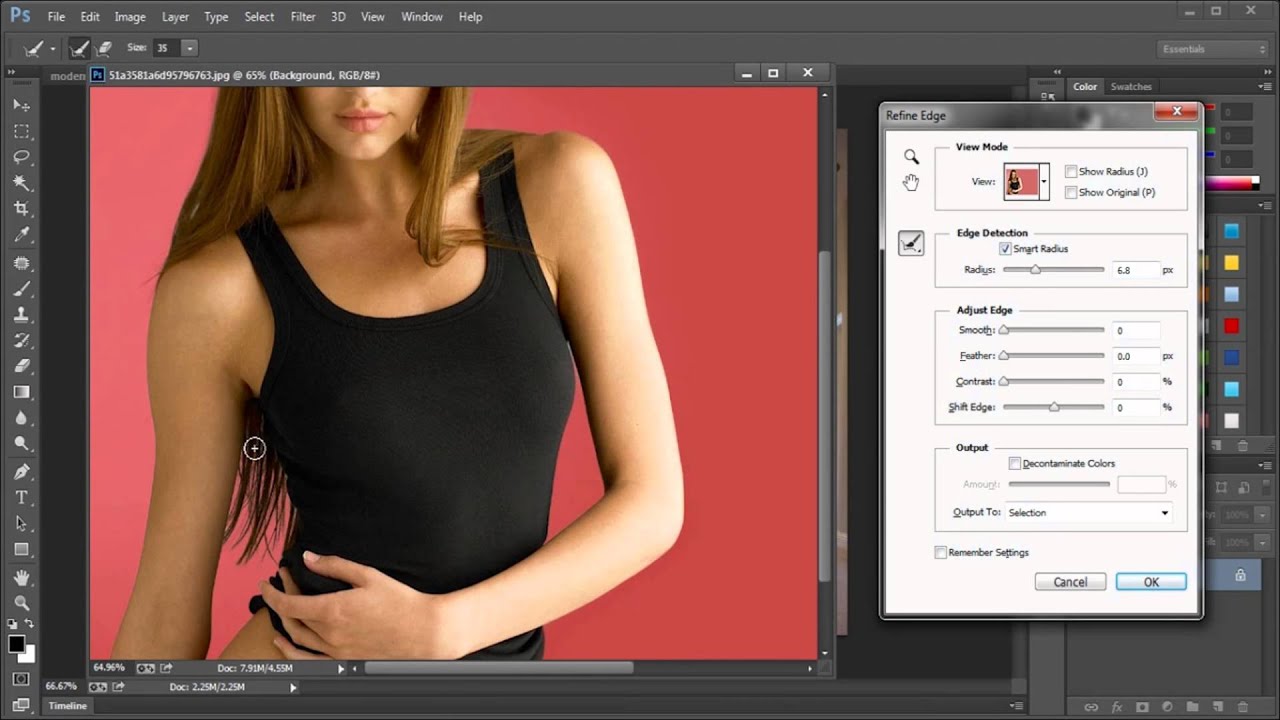Screen dimensions: 1280x720
Task: Select the Brush tool
Action: click(x=21, y=289)
